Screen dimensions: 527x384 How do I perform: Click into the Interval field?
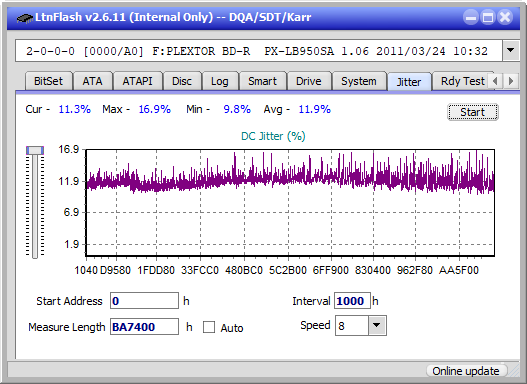click(352, 301)
